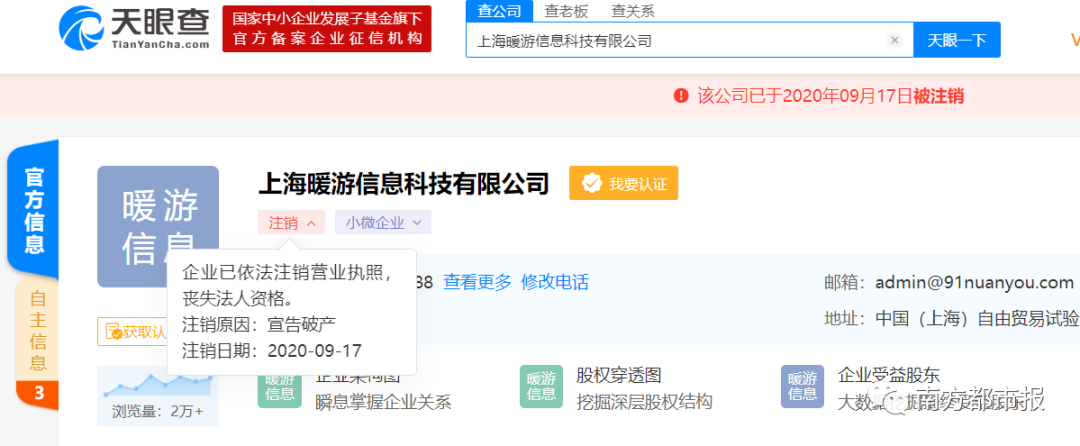The image size is (1080, 446).
Task: Click the 股权穿透图 title
Action: tap(619, 375)
